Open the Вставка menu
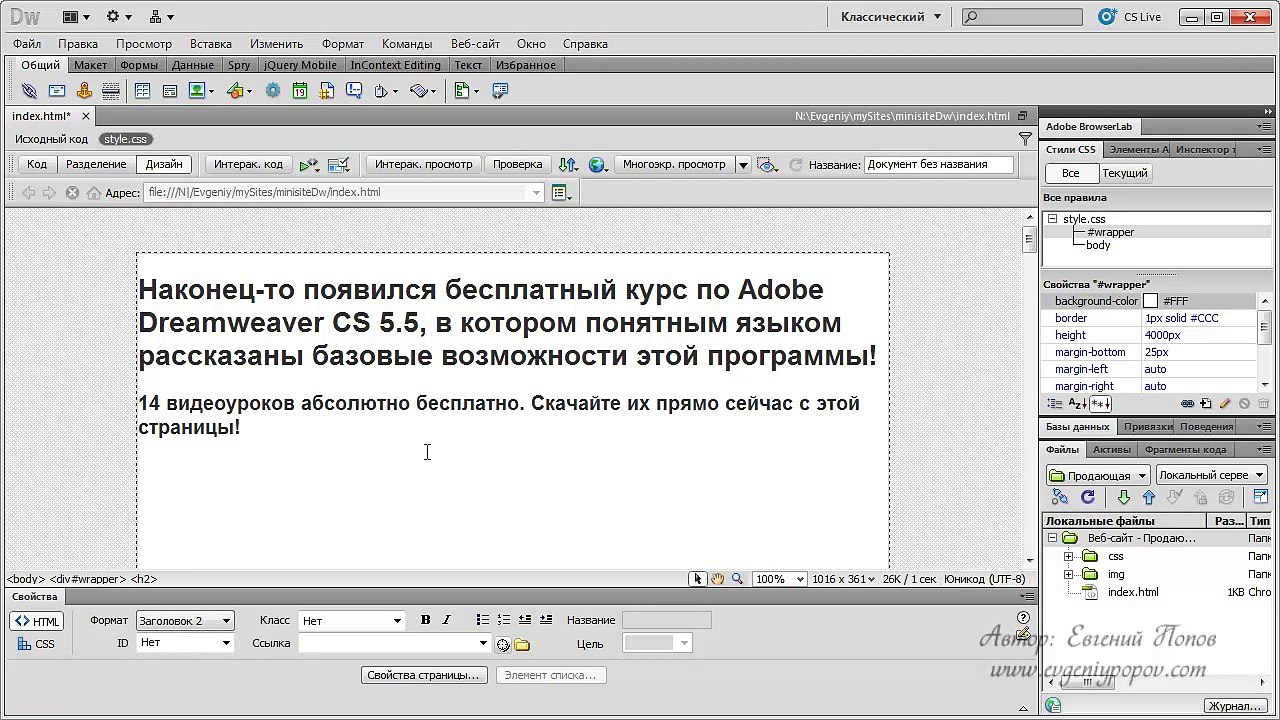 tap(210, 44)
